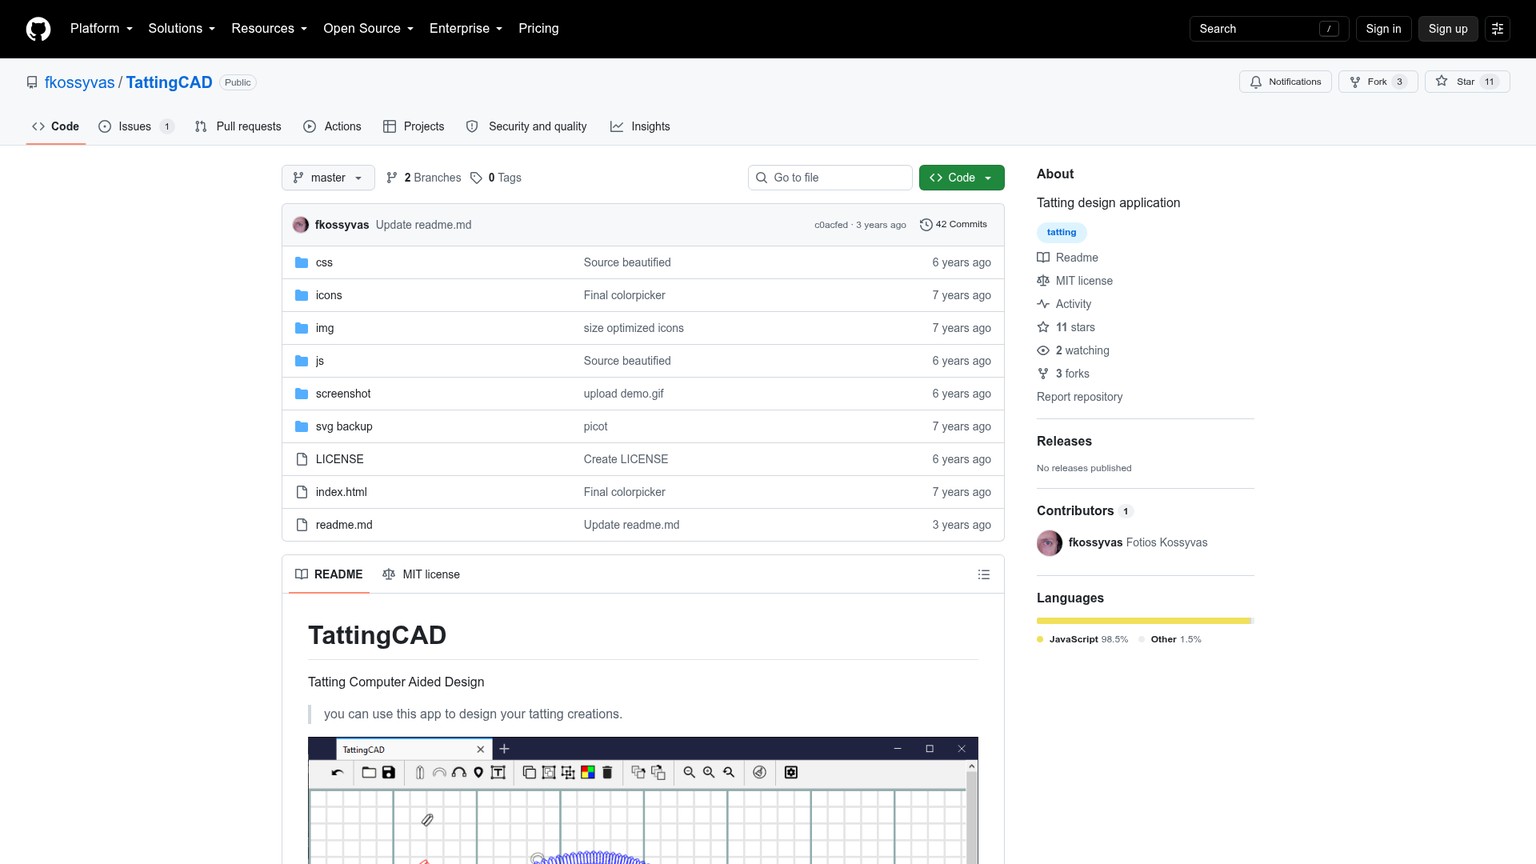The height and width of the screenshot is (864, 1536).
Task: View the 0 Tags link
Action: click(496, 178)
